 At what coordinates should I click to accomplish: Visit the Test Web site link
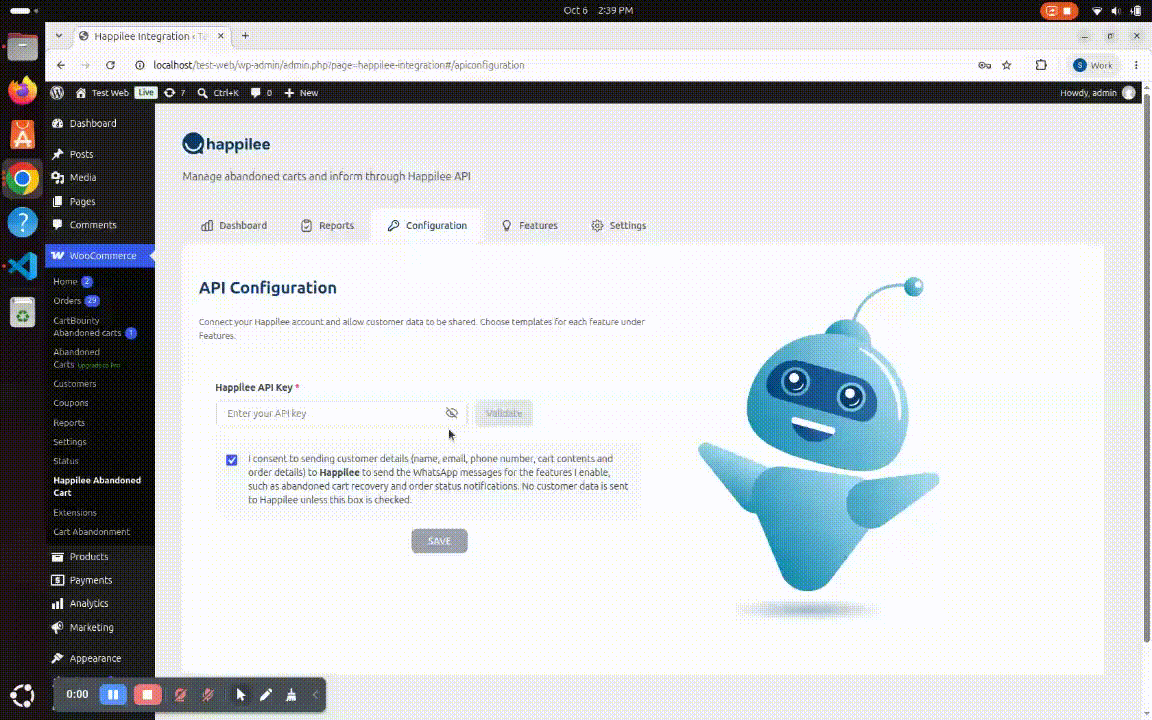[102, 93]
